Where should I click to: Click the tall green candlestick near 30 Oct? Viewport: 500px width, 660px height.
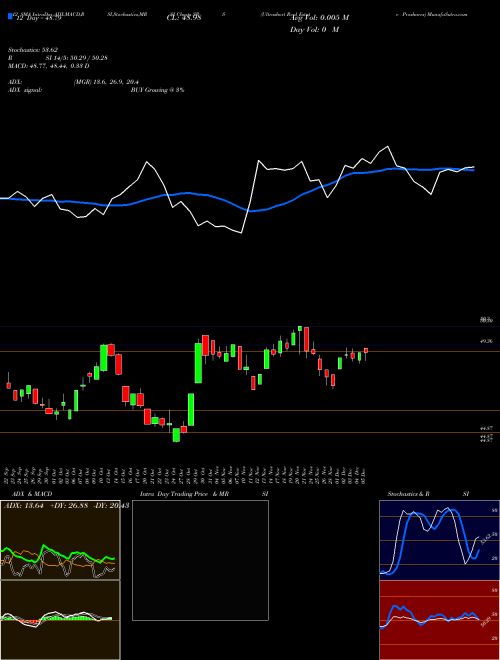coord(198,363)
